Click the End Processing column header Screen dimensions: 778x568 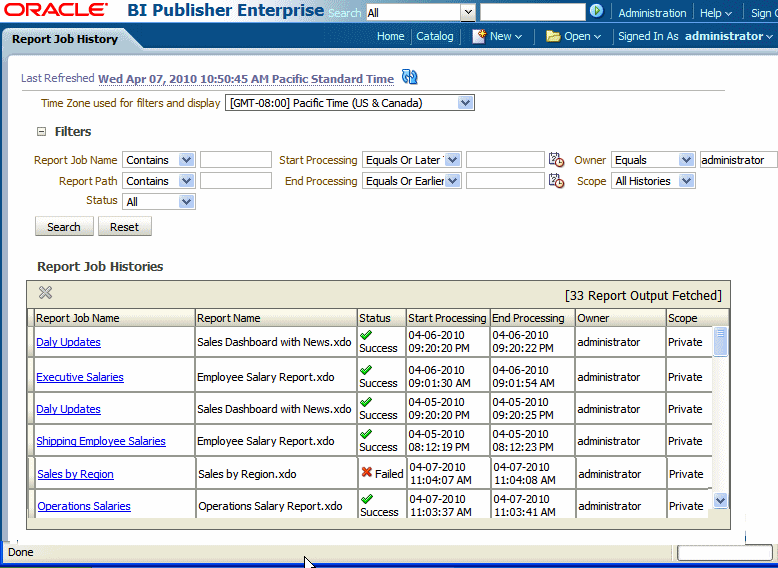coord(532,318)
